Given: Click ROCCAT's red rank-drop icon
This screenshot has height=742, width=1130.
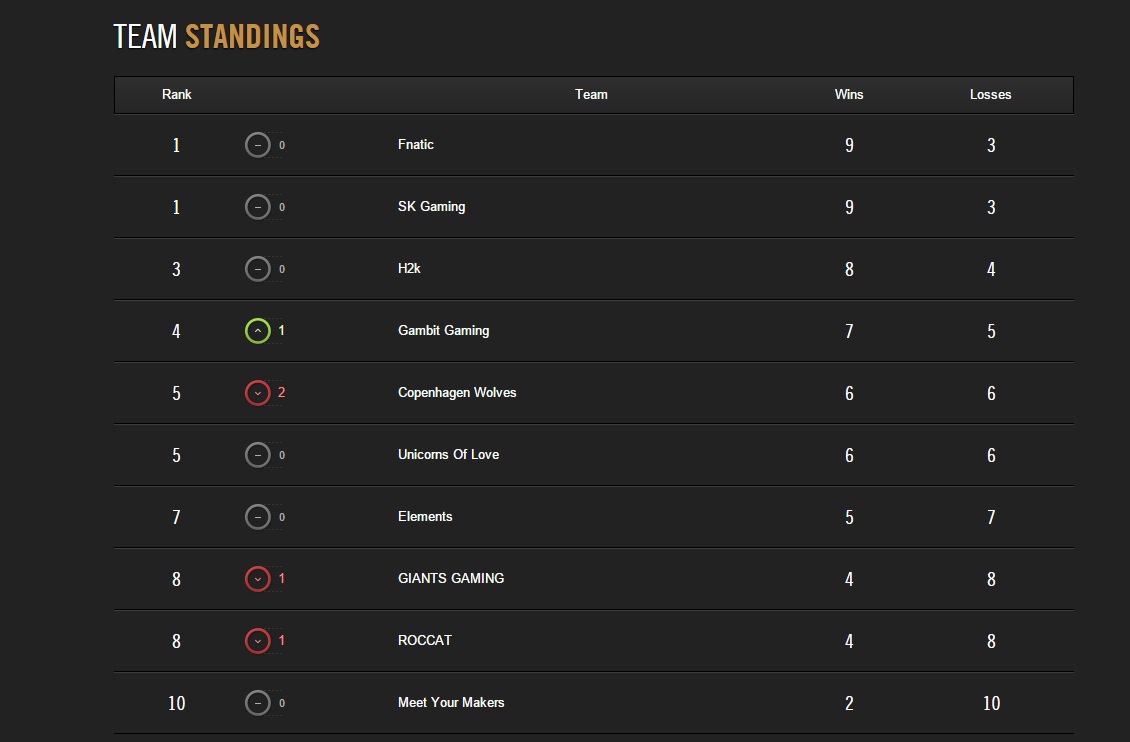Looking at the screenshot, I should [257, 640].
